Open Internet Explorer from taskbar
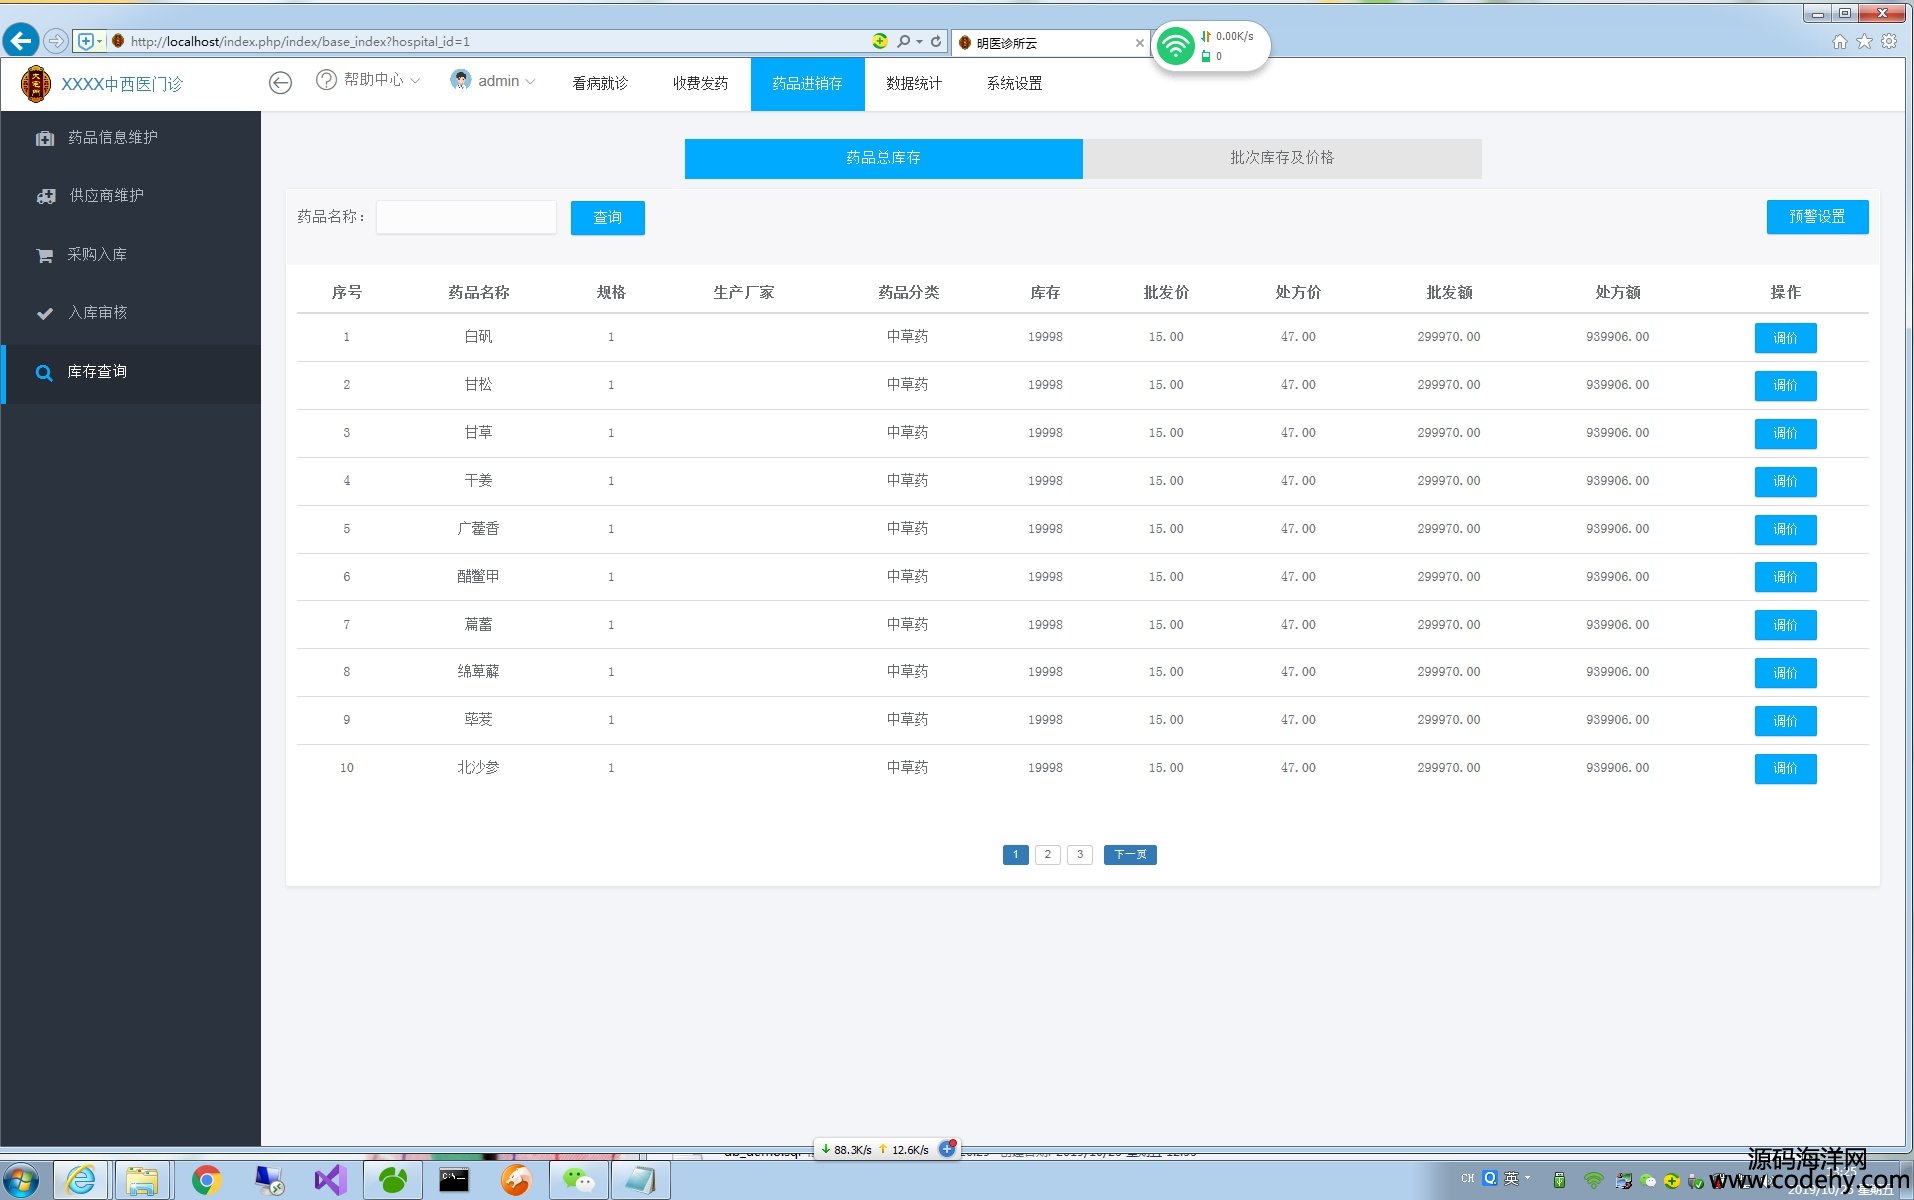1914x1200 pixels. coord(80,1180)
